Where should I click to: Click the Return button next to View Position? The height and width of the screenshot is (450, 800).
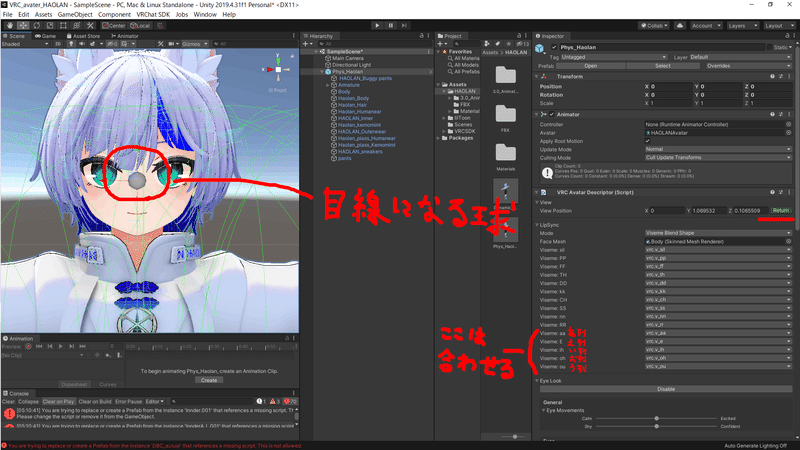[x=781, y=211]
